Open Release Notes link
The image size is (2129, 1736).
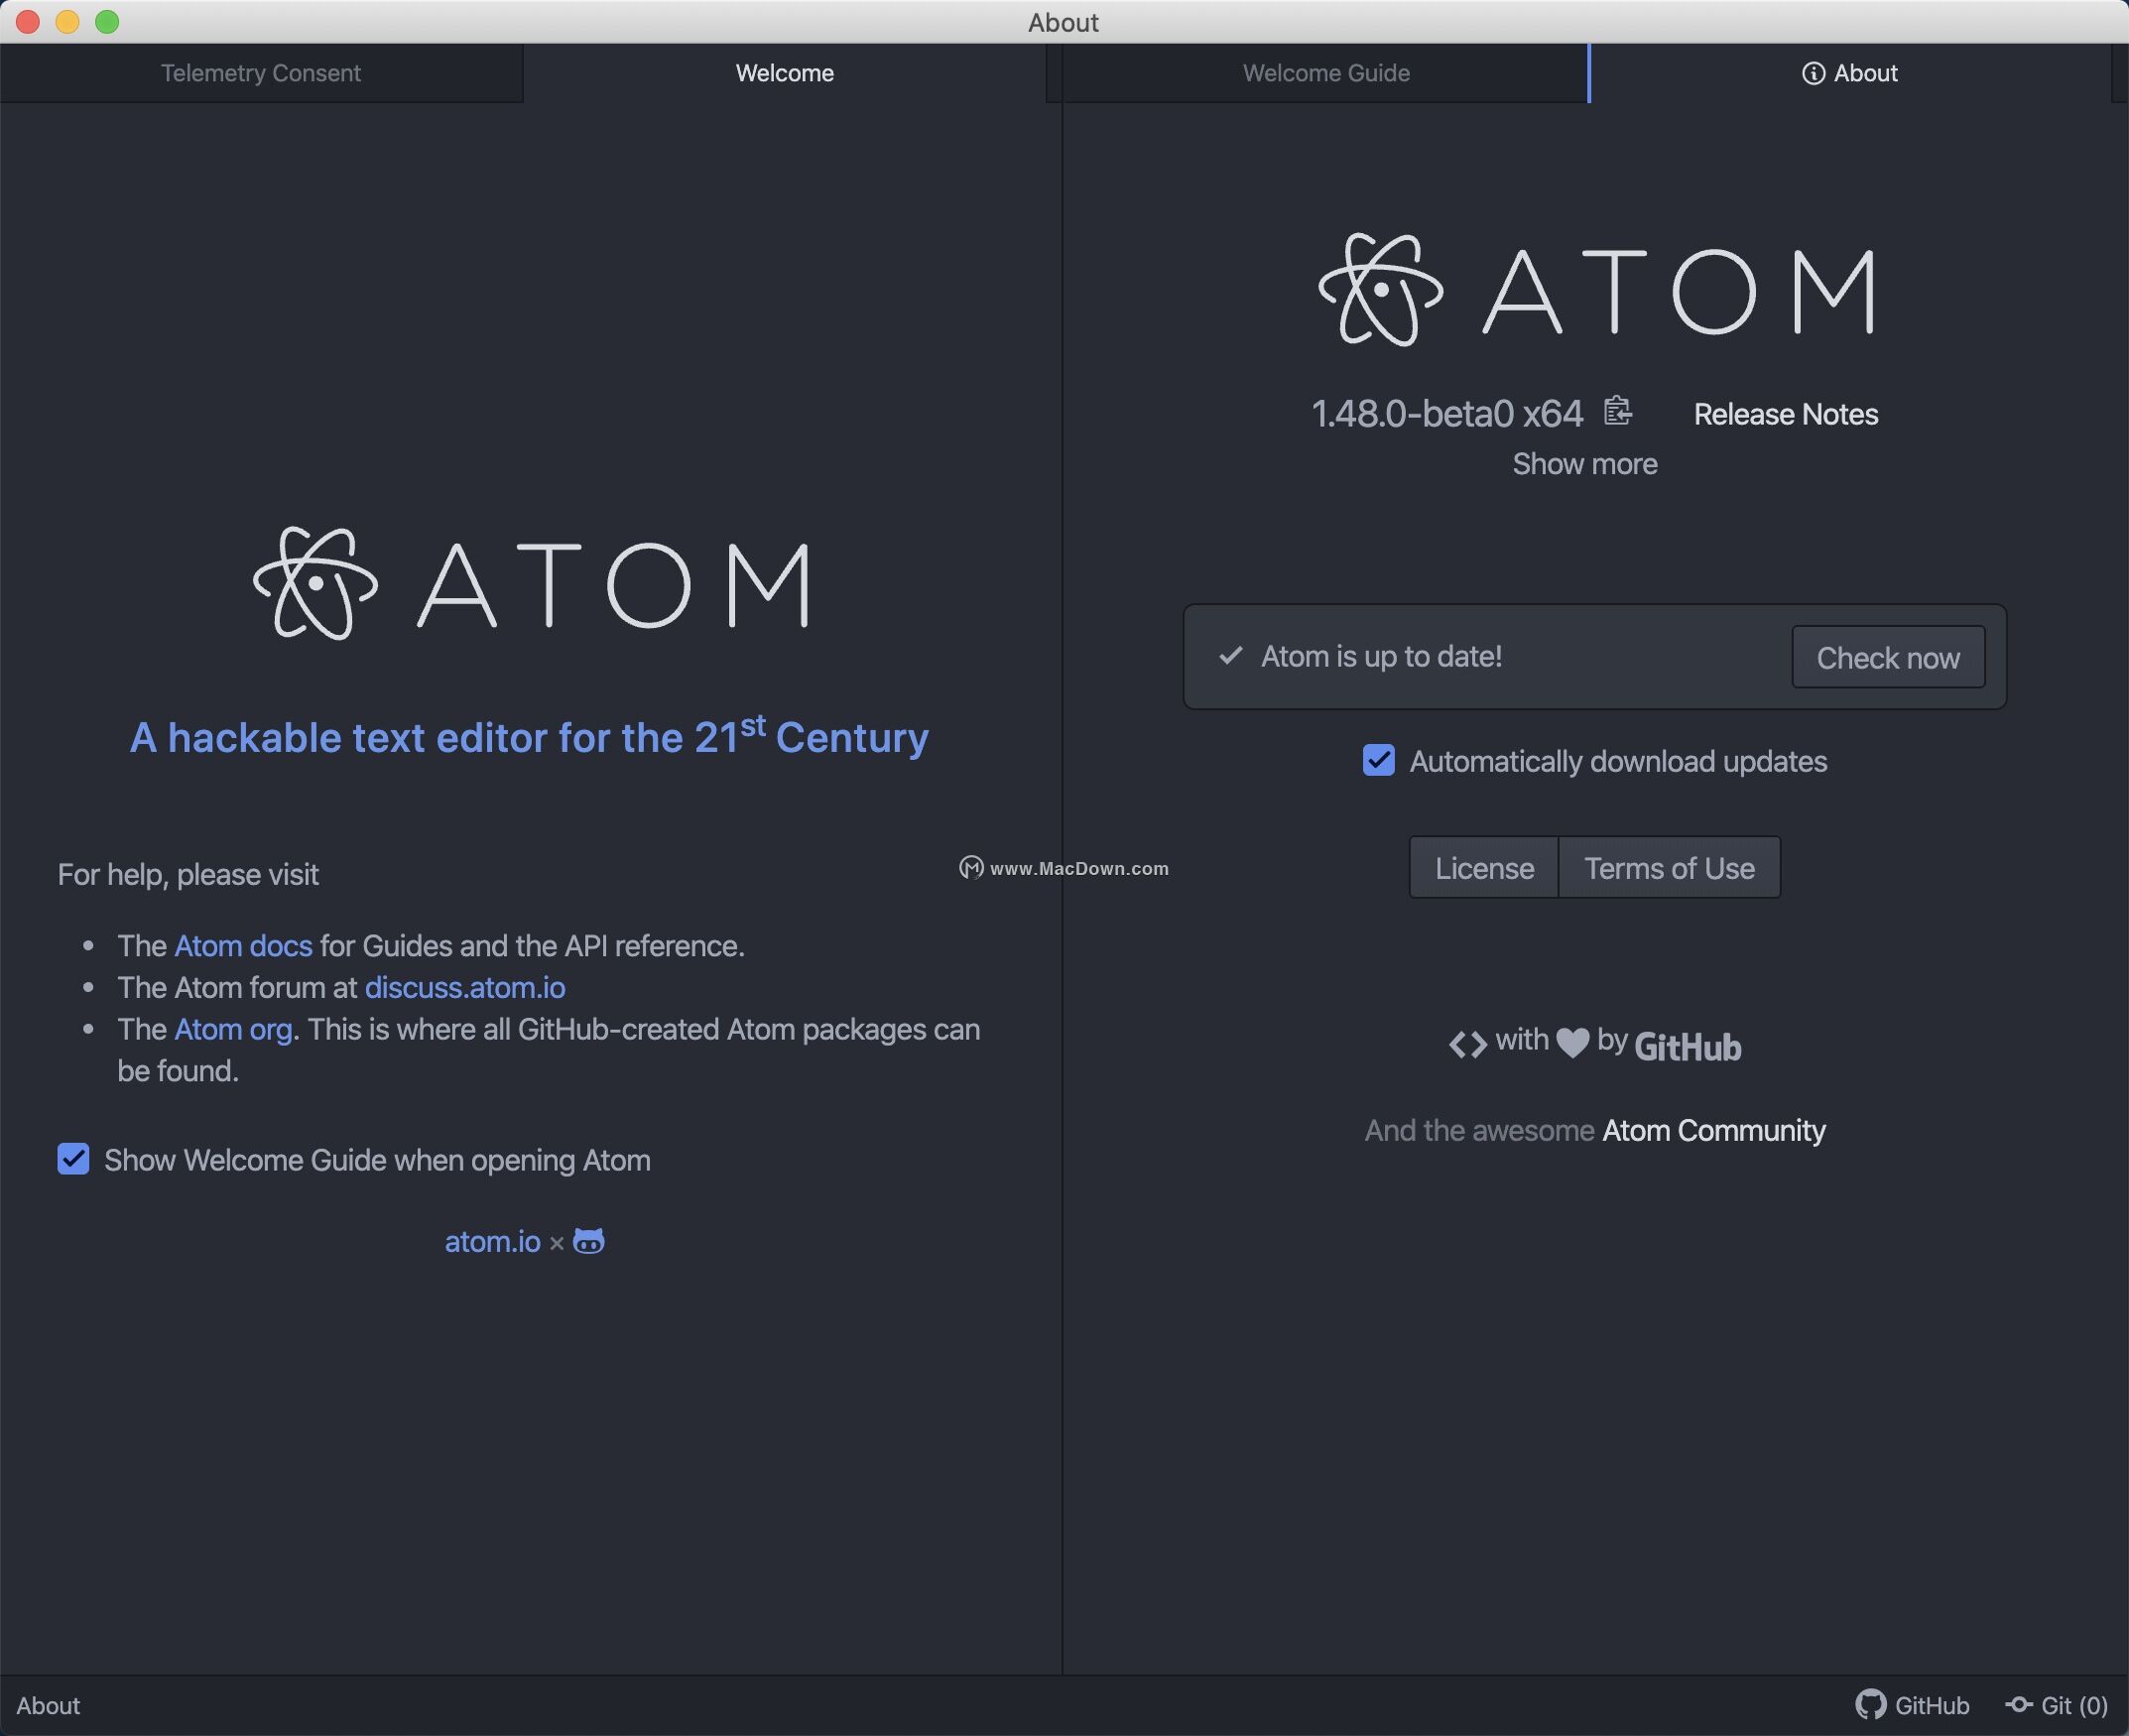[x=1786, y=414]
